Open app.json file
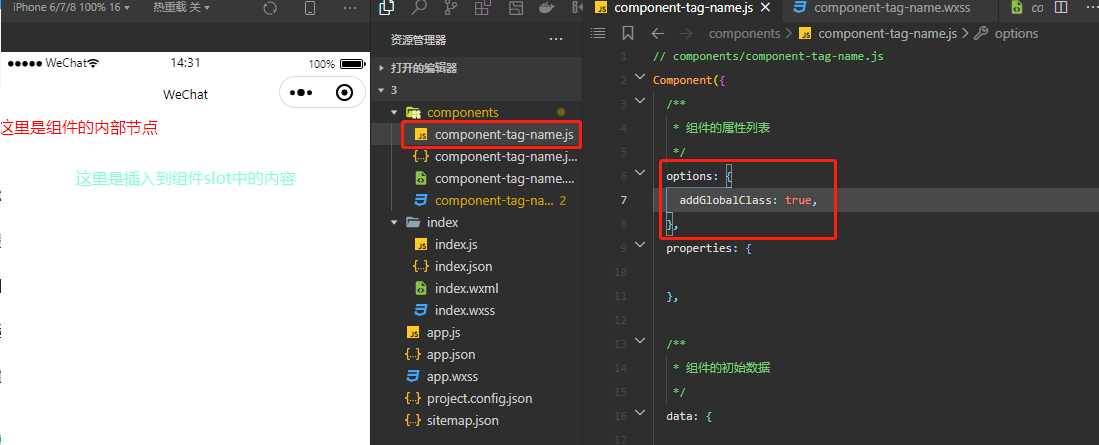 tap(451, 355)
